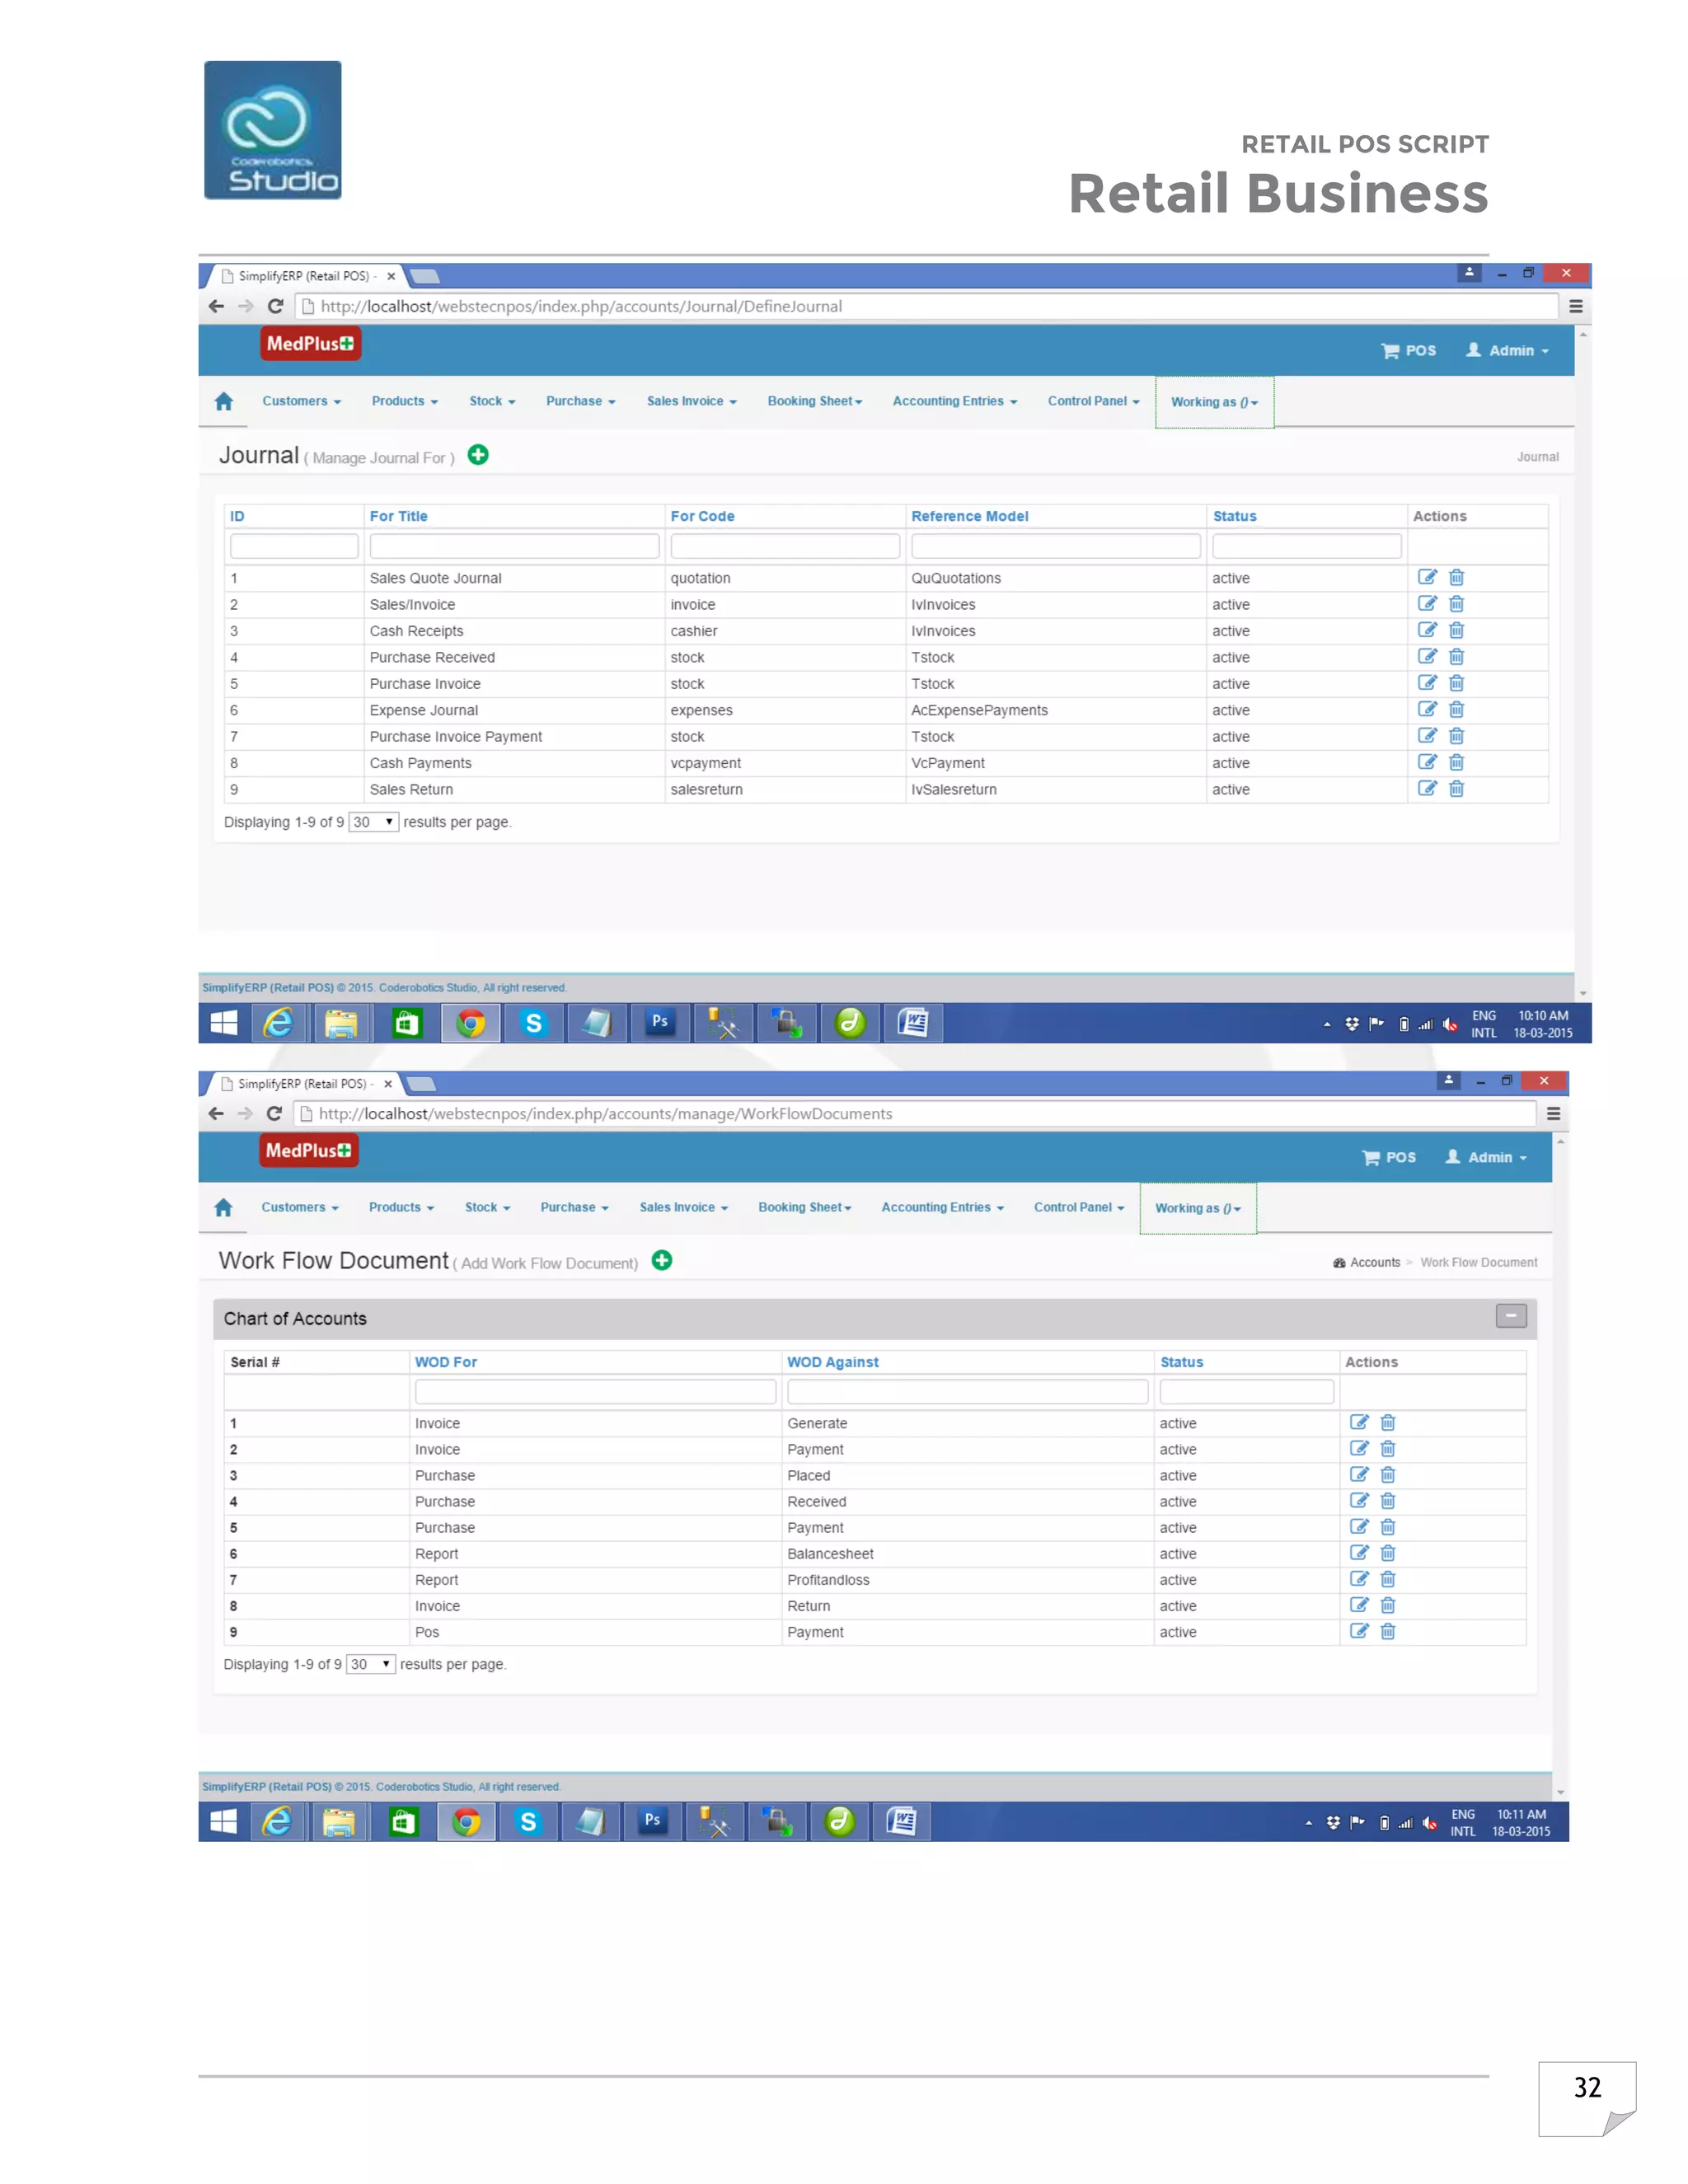
Task: Expand Accounting Entries menu in Journal window
Action: point(954,401)
